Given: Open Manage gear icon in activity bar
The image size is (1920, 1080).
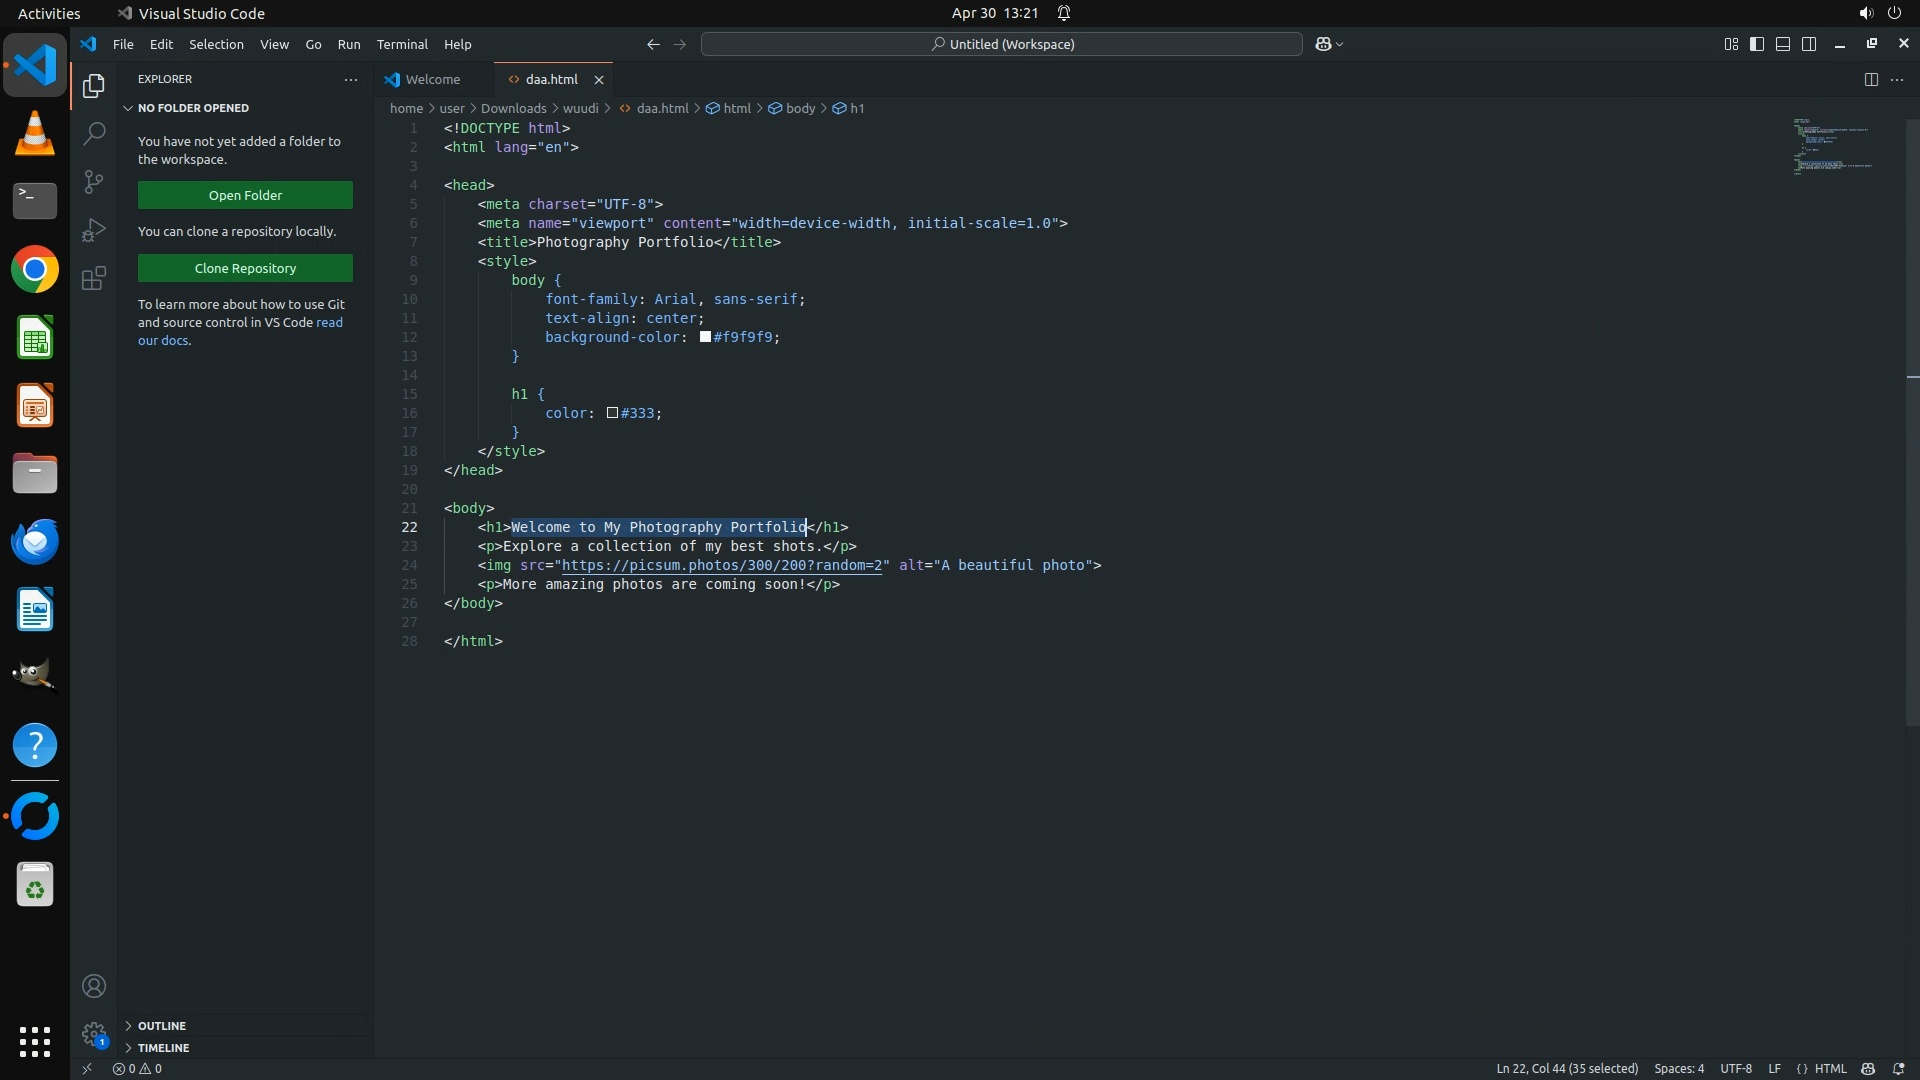Looking at the screenshot, I should click(94, 1034).
